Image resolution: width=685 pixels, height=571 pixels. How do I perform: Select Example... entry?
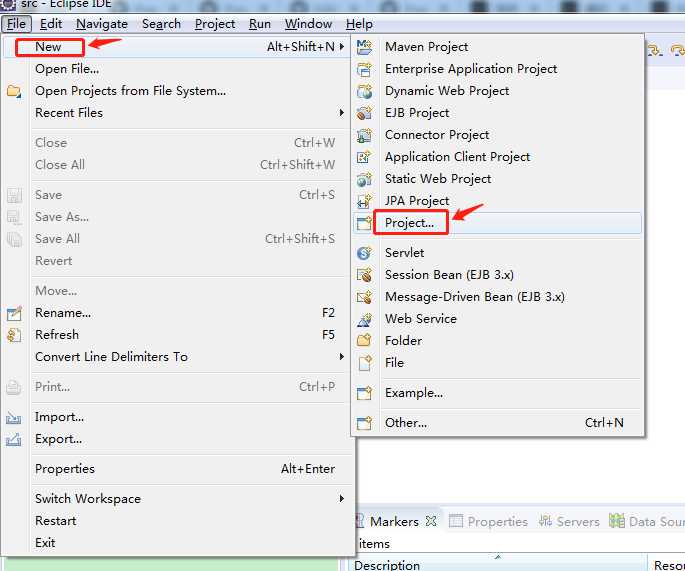point(497,393)
